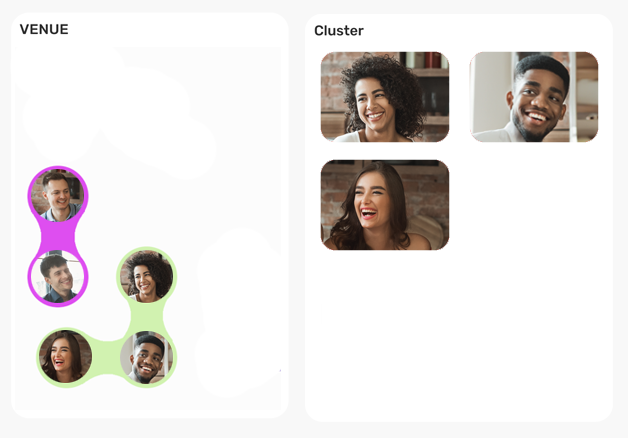Screen dimensions: 628x438
Task: Click the tiny purple dot at venue edge
Action: pos(280,371)
